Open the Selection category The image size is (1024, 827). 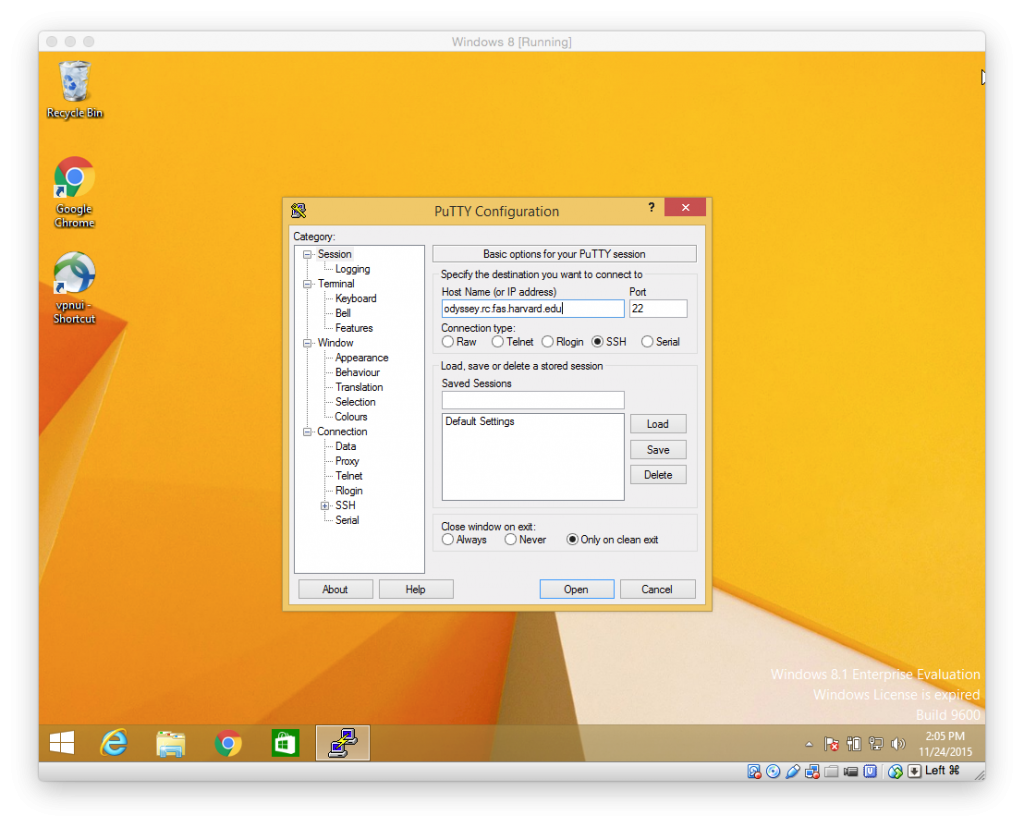tap(355, 402)
